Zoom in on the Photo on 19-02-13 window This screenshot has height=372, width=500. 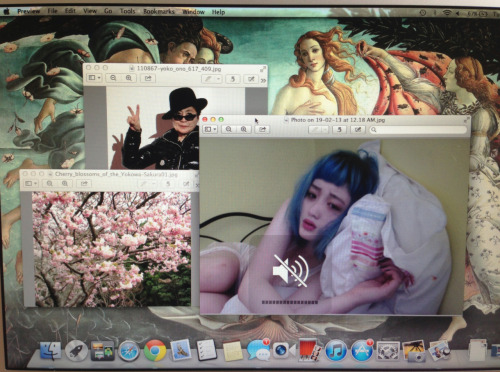(x=244, y=129)
